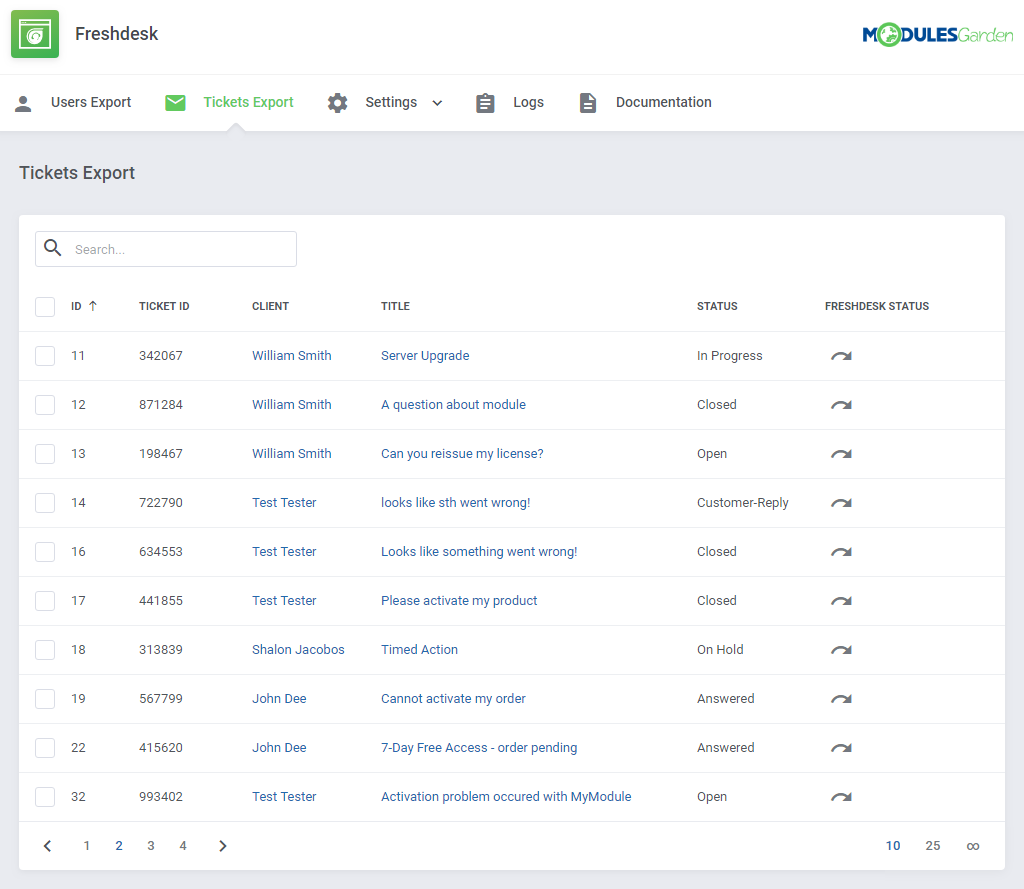Open 'Can you reissue my license?' ticket
Image resolution: width=1024 pixels, height=889 pixels.
point(462,454)
